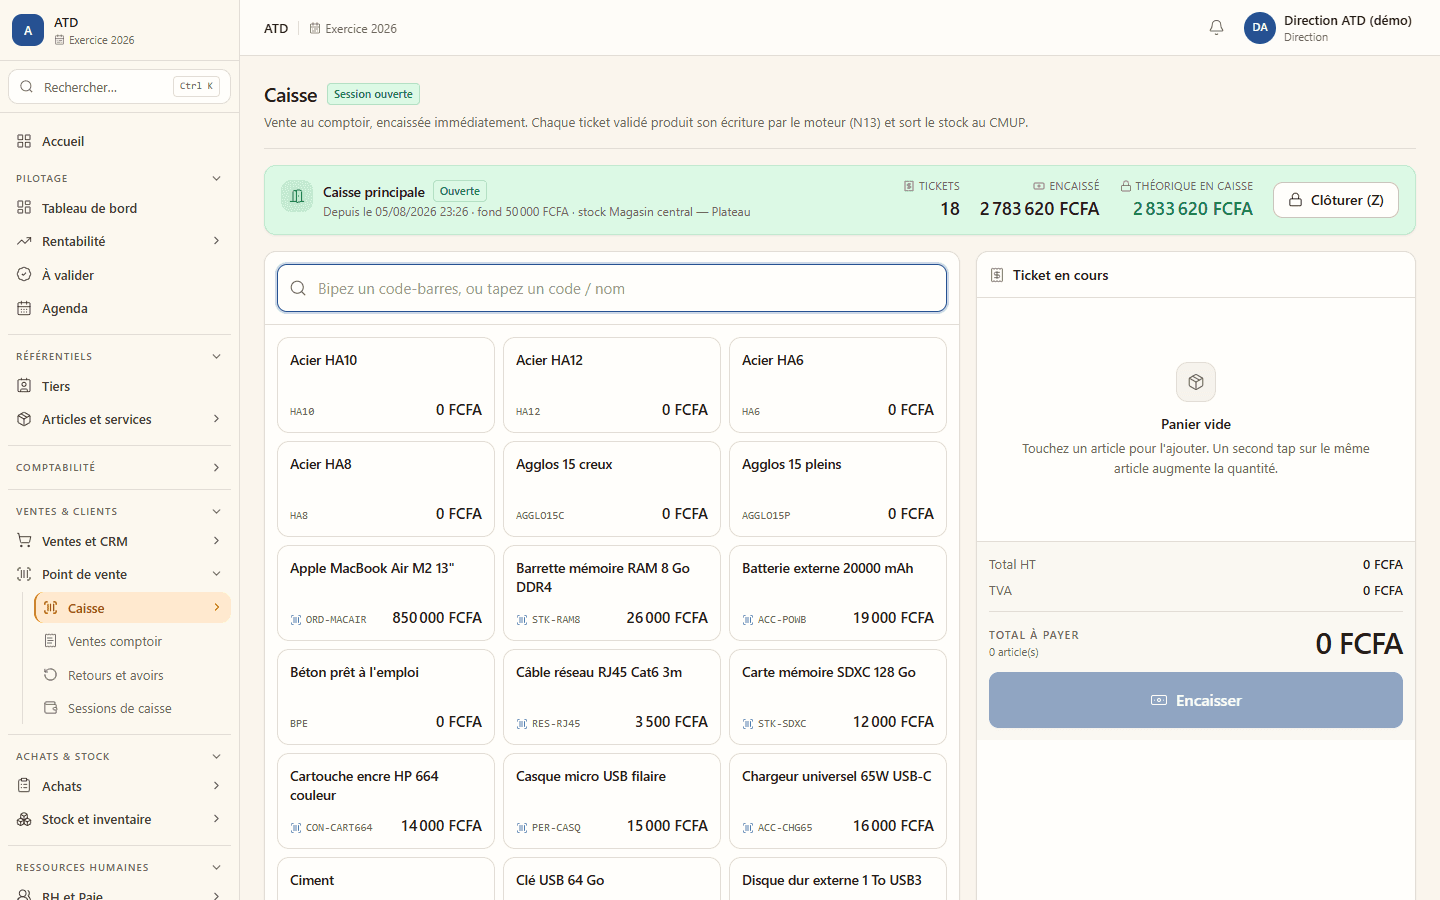This screenshot has height=900, width=1440.
Task: Click the Retours et avoirs undo icon
Action: pyautogui.click(x=50, y=675)
